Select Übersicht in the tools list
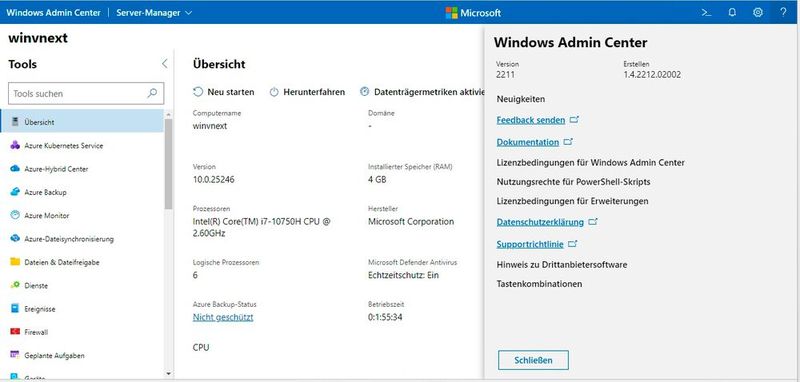800x382 pixels. 82,122
